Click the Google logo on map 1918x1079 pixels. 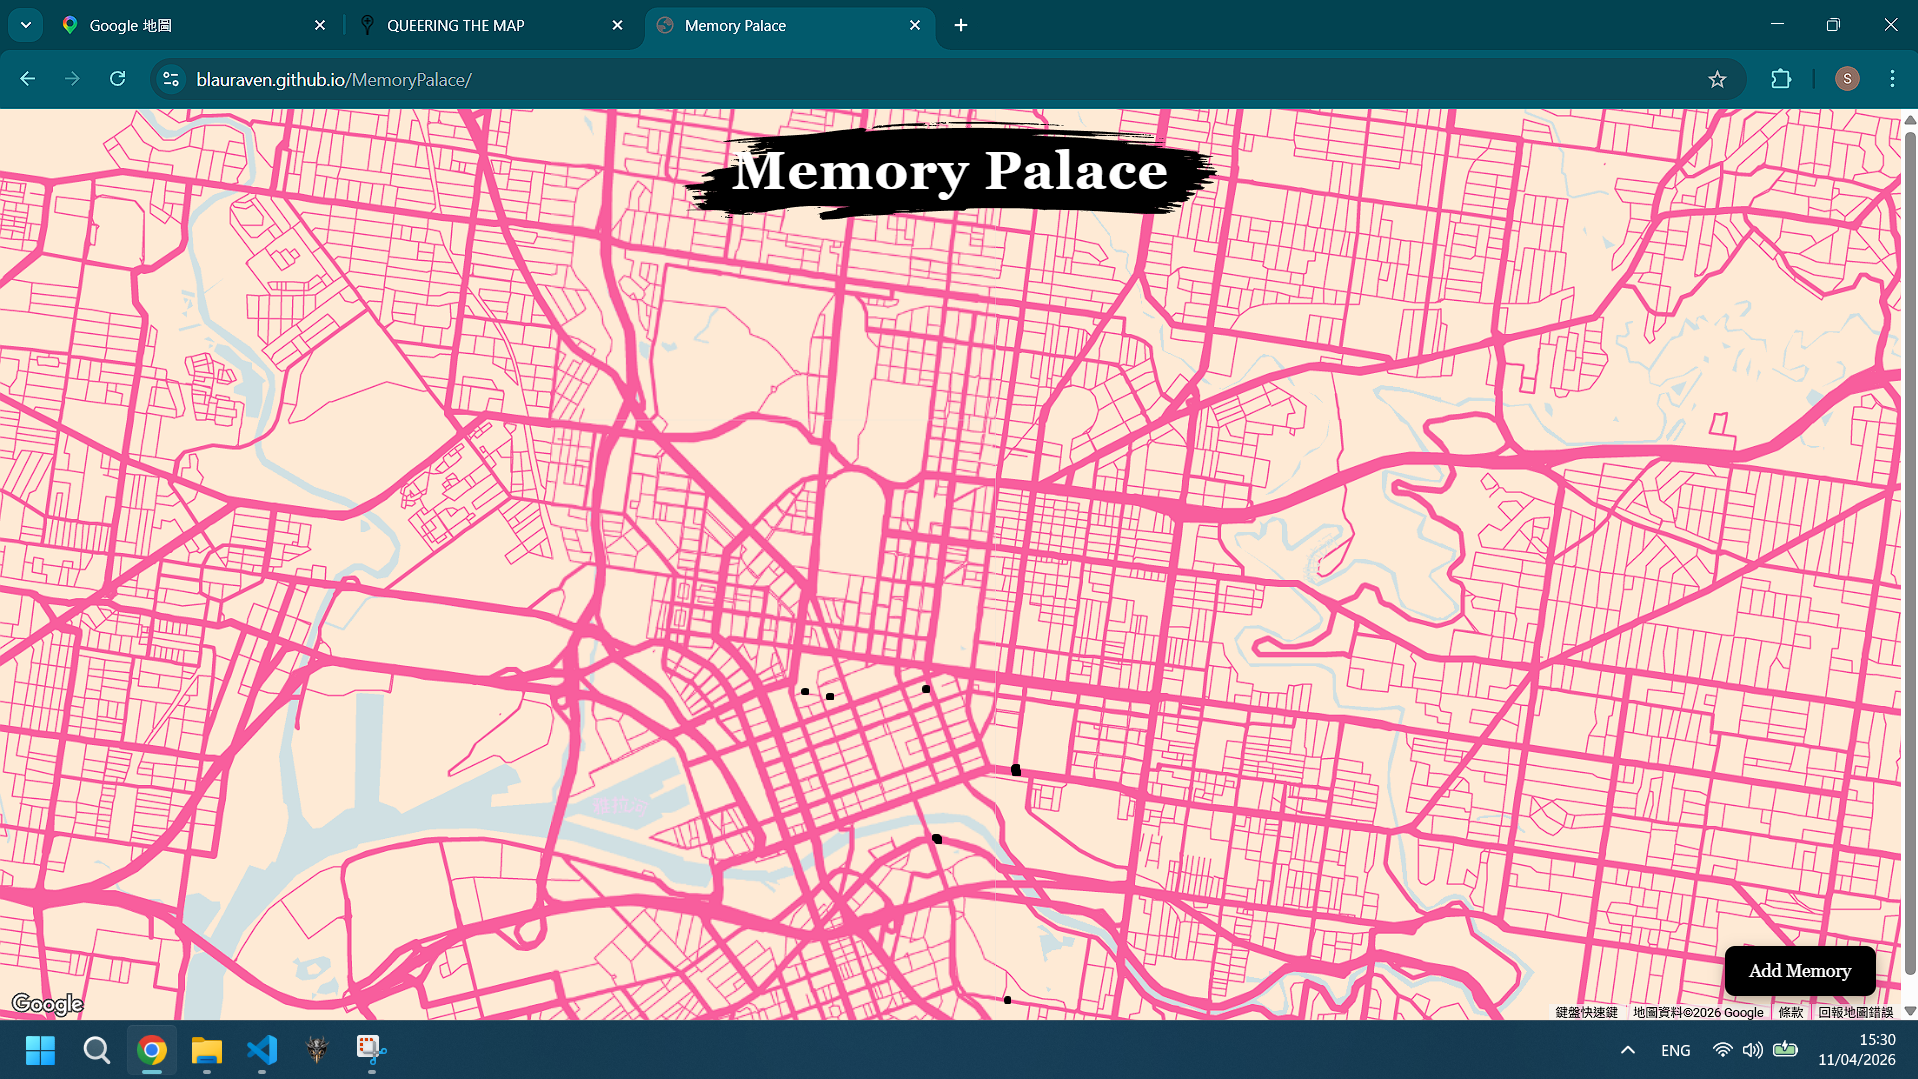[x=47, y=1004]
